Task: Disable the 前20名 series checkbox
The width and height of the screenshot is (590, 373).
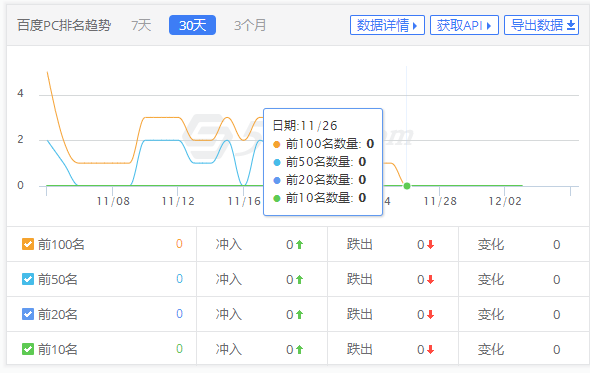Action: tap(28, 314)
